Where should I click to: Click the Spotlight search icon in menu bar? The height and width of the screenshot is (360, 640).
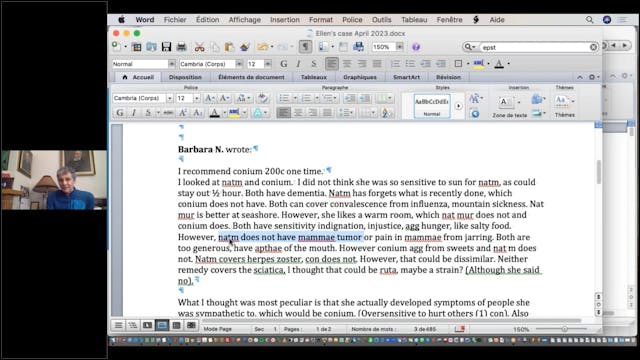pos(589,20)
